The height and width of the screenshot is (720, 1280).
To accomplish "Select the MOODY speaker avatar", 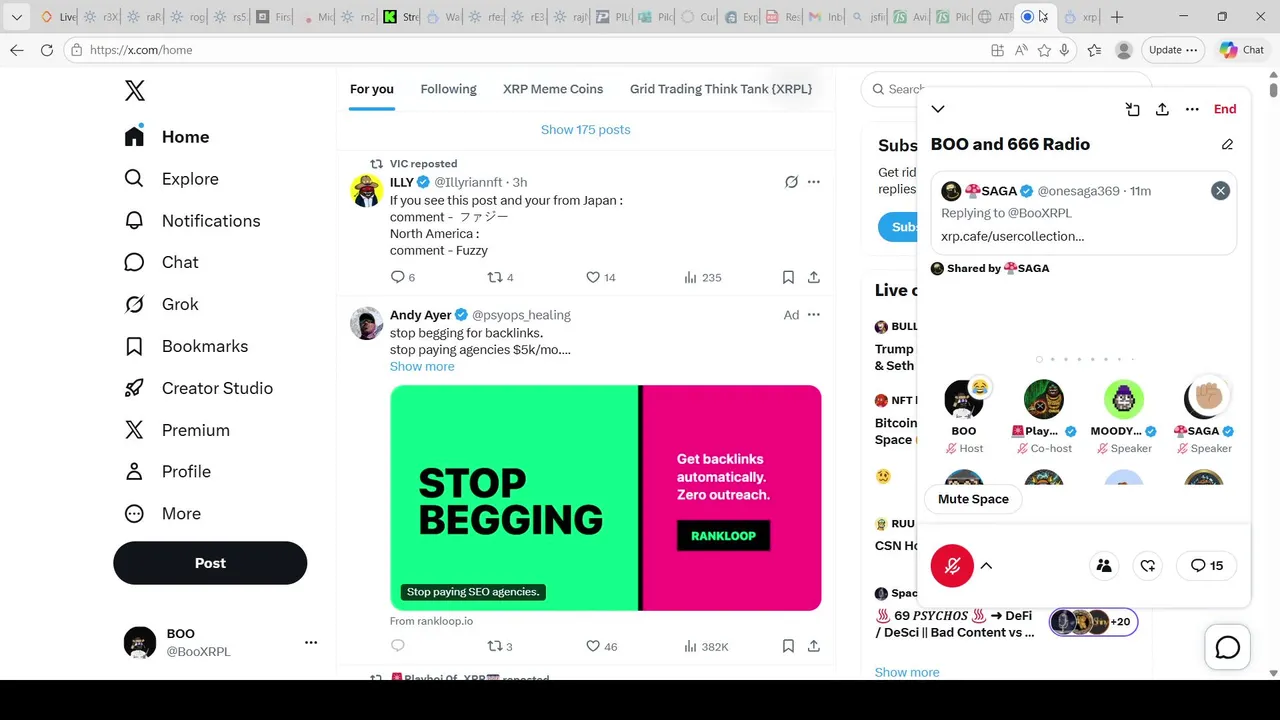I will click(x=1124, y=400).
